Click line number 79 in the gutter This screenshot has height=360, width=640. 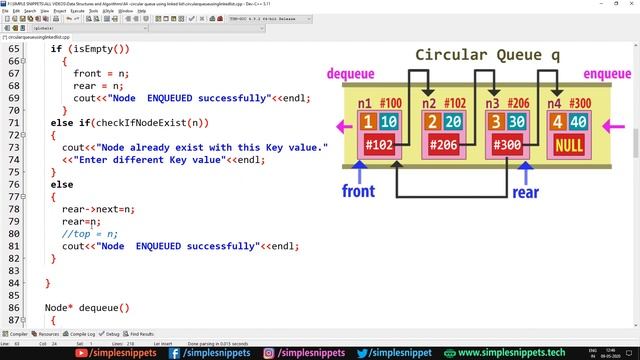(13, 221)
